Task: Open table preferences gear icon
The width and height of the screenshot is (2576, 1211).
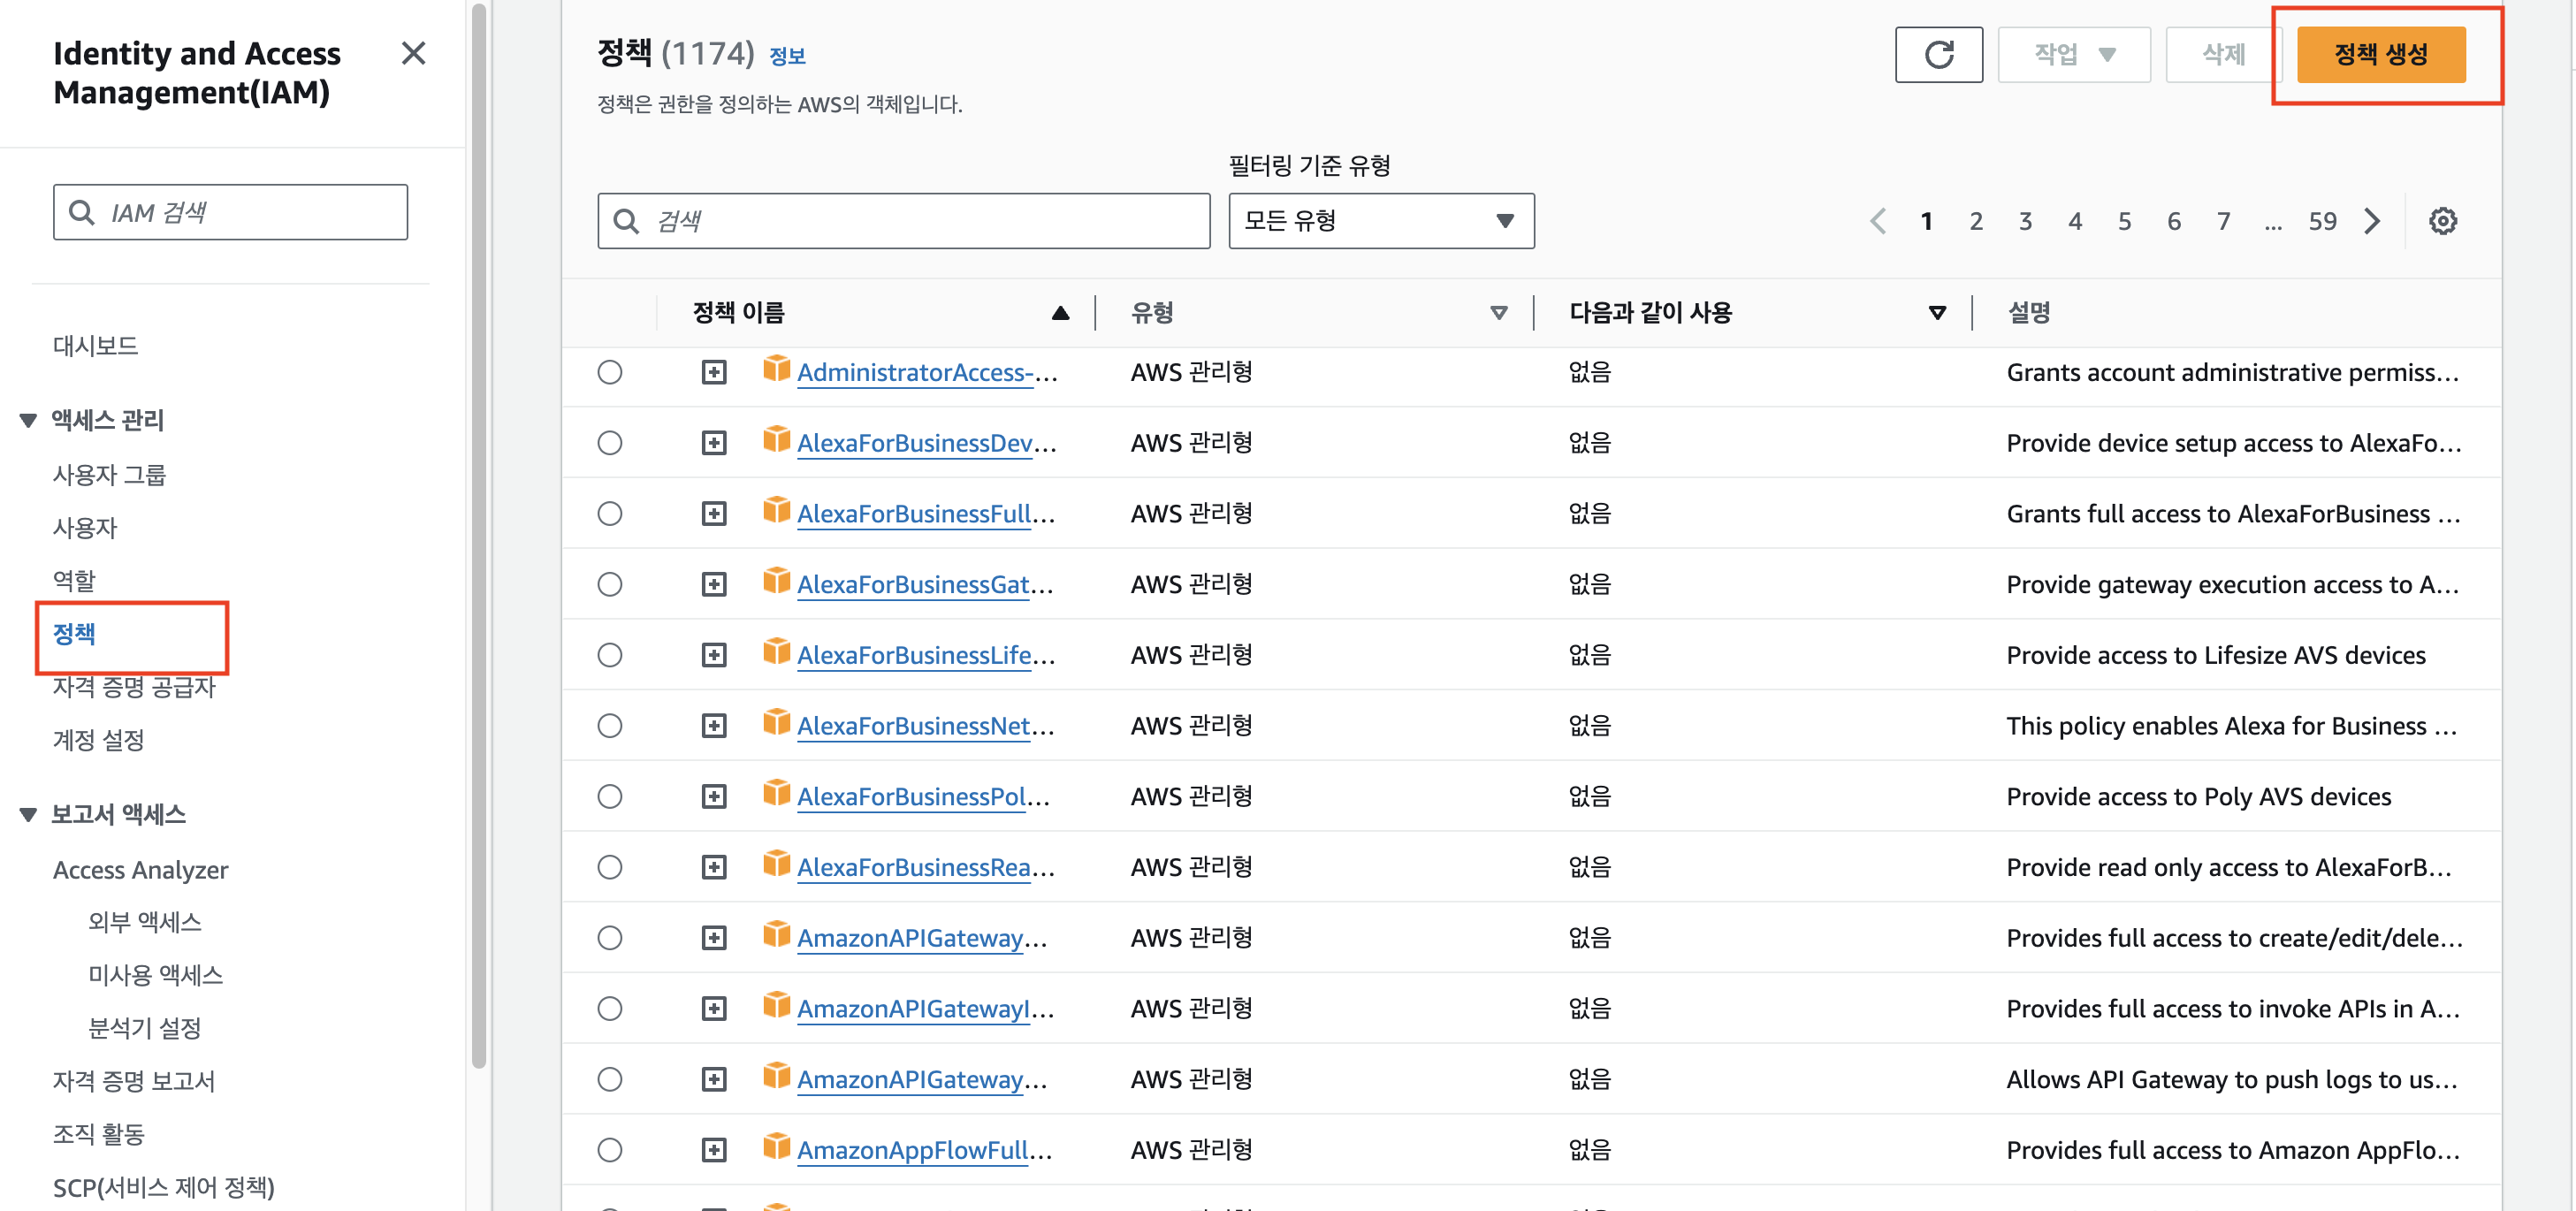Action: coord(2442,221)
